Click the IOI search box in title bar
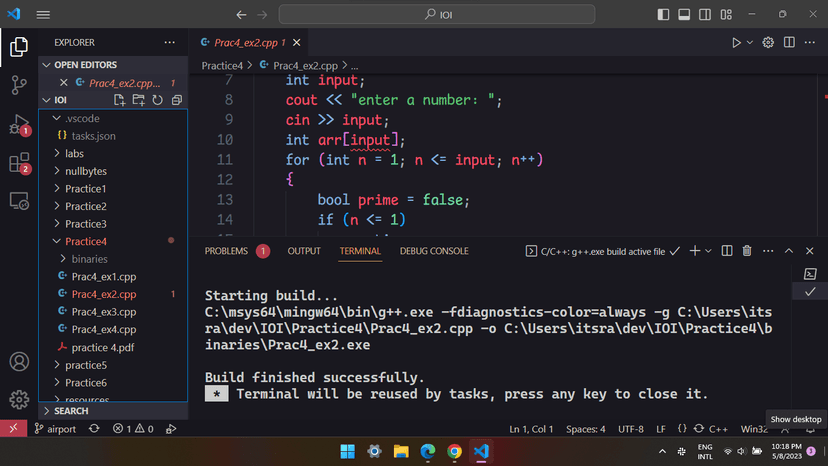The image size is (828, 466). pyautogui.click(x=439, y=14)
